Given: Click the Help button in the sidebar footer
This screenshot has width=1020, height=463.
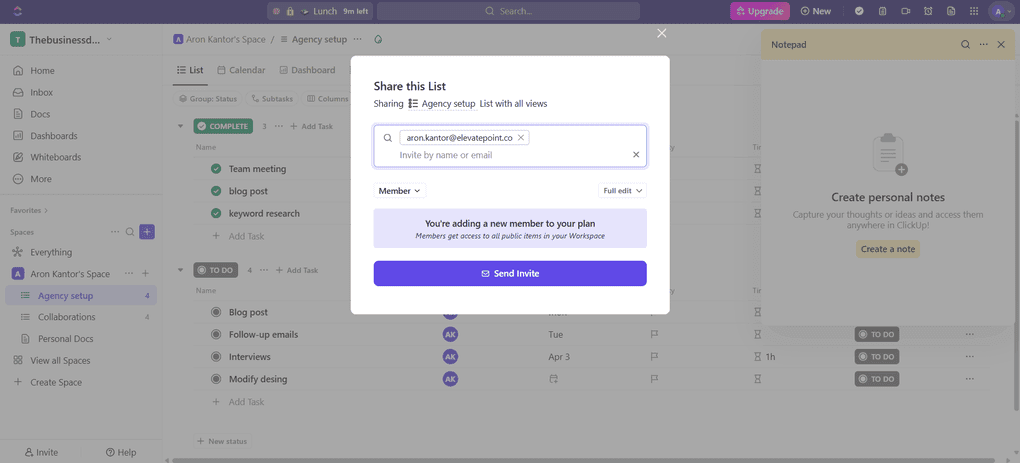Looking at the screenshot, I should (x=121, y=453).
